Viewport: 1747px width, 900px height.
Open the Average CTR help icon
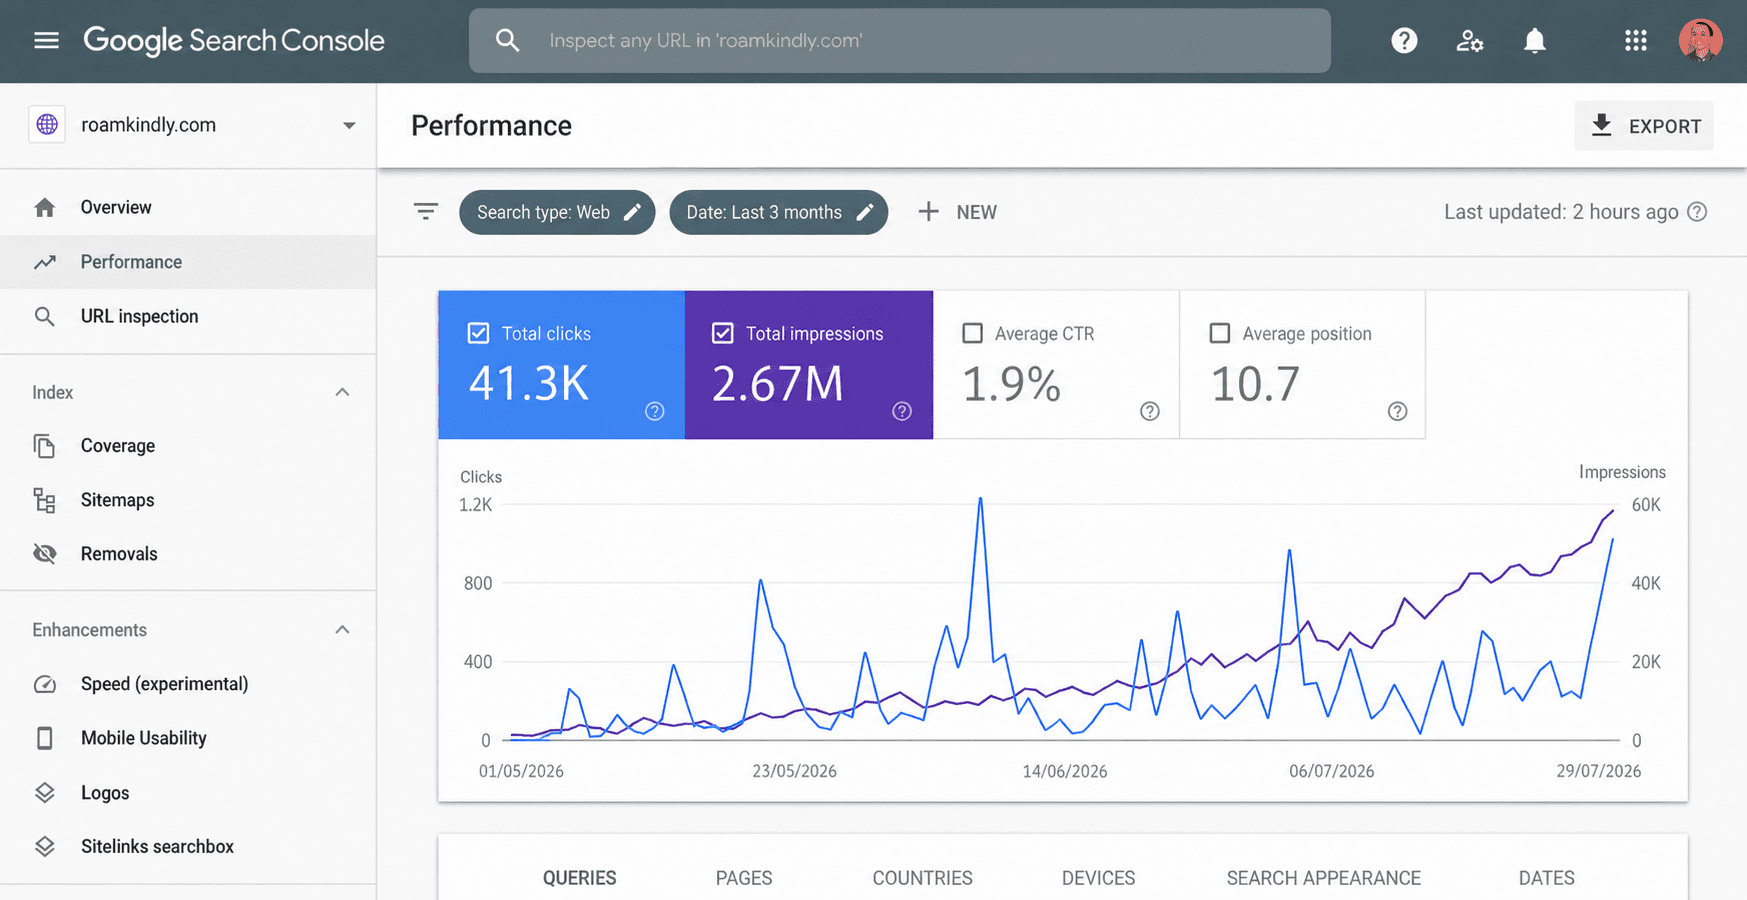coord(1150,411)
